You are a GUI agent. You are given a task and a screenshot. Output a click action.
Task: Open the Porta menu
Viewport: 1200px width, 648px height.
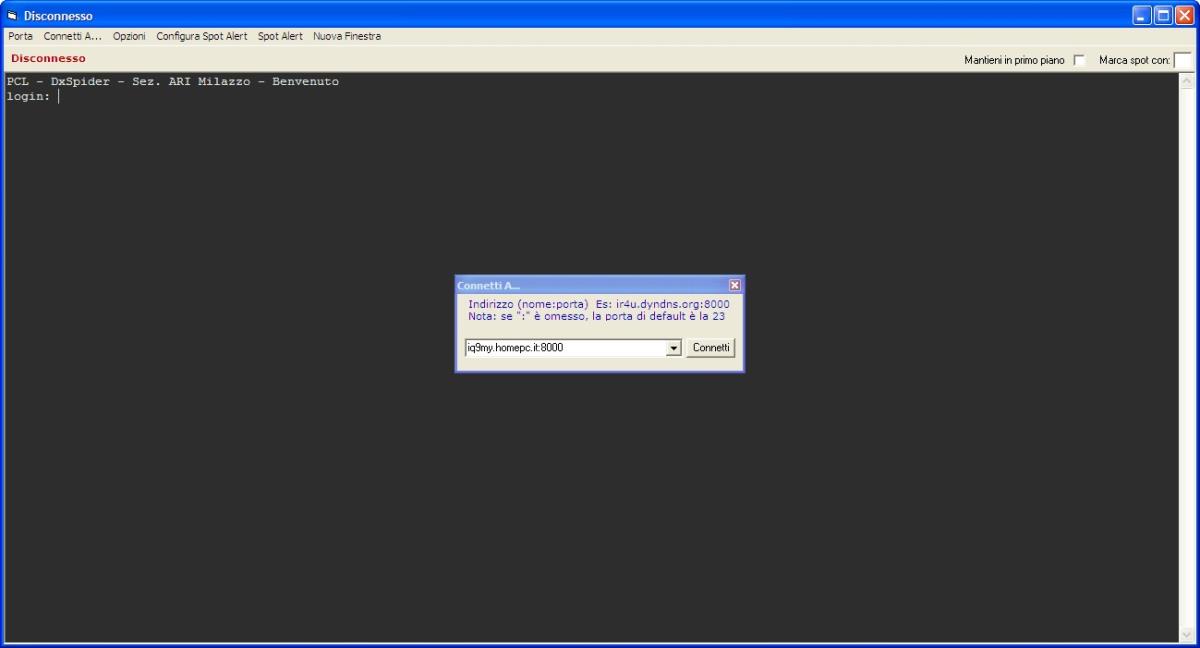[x=20, y=36]
